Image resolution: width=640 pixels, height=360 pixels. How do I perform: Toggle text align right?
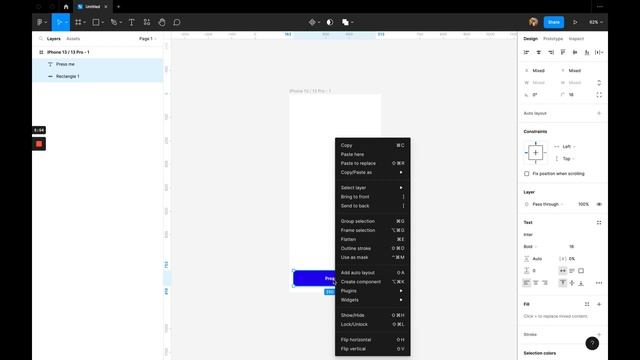click(x=545, y=283)
